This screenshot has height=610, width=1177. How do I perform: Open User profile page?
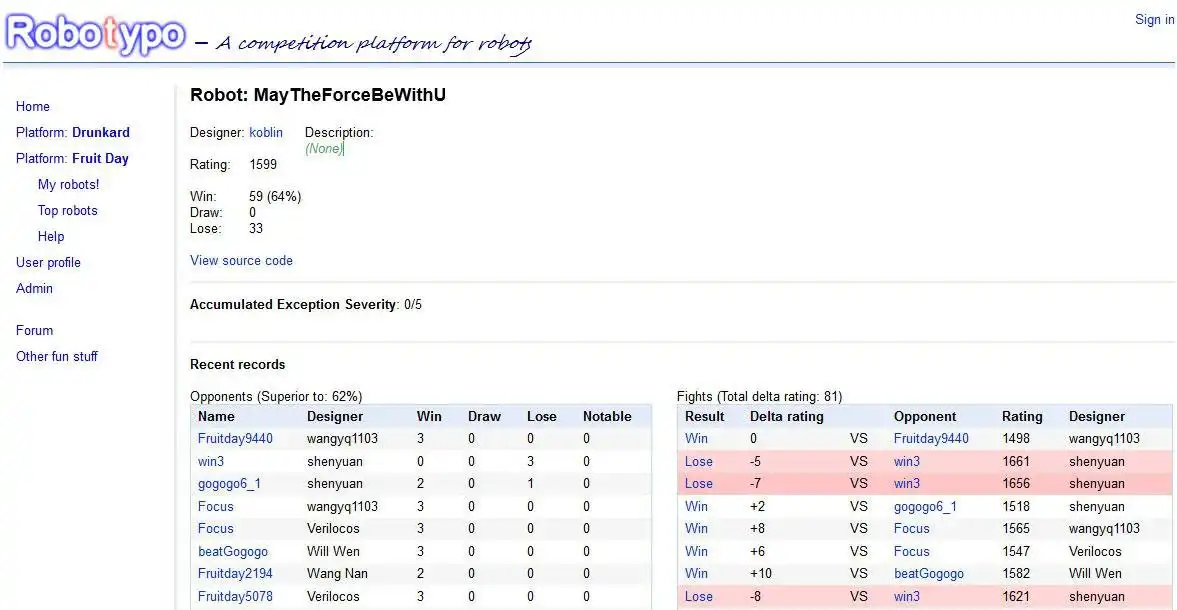[48, 263]
